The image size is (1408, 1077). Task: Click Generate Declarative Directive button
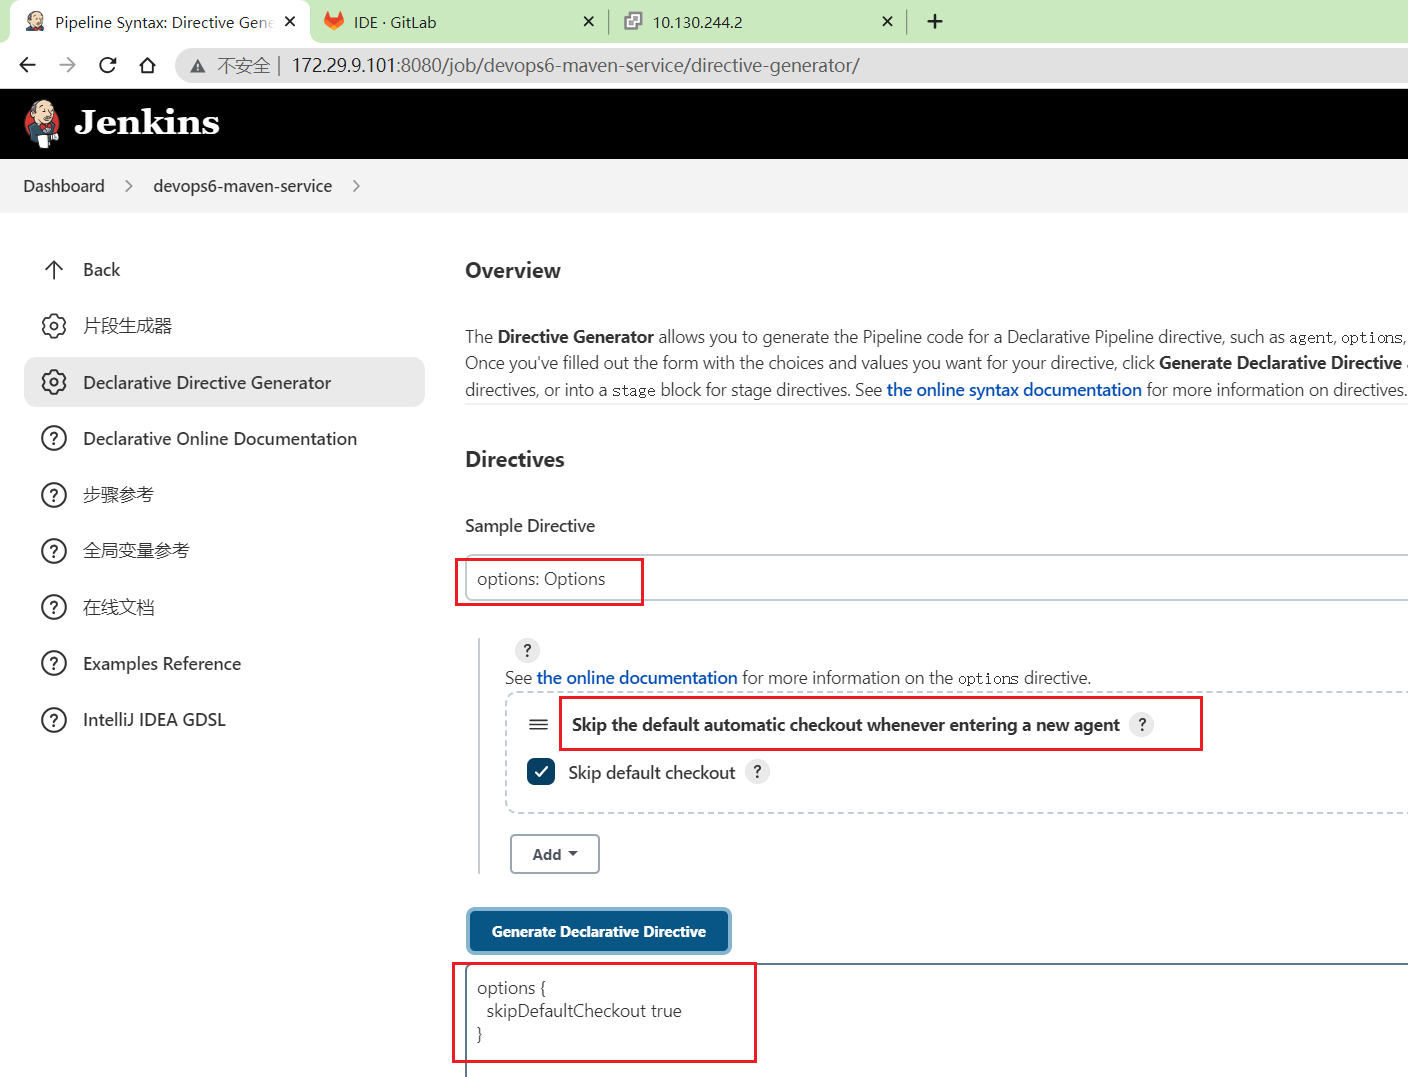pyautogui.click(x=599, y=931)
